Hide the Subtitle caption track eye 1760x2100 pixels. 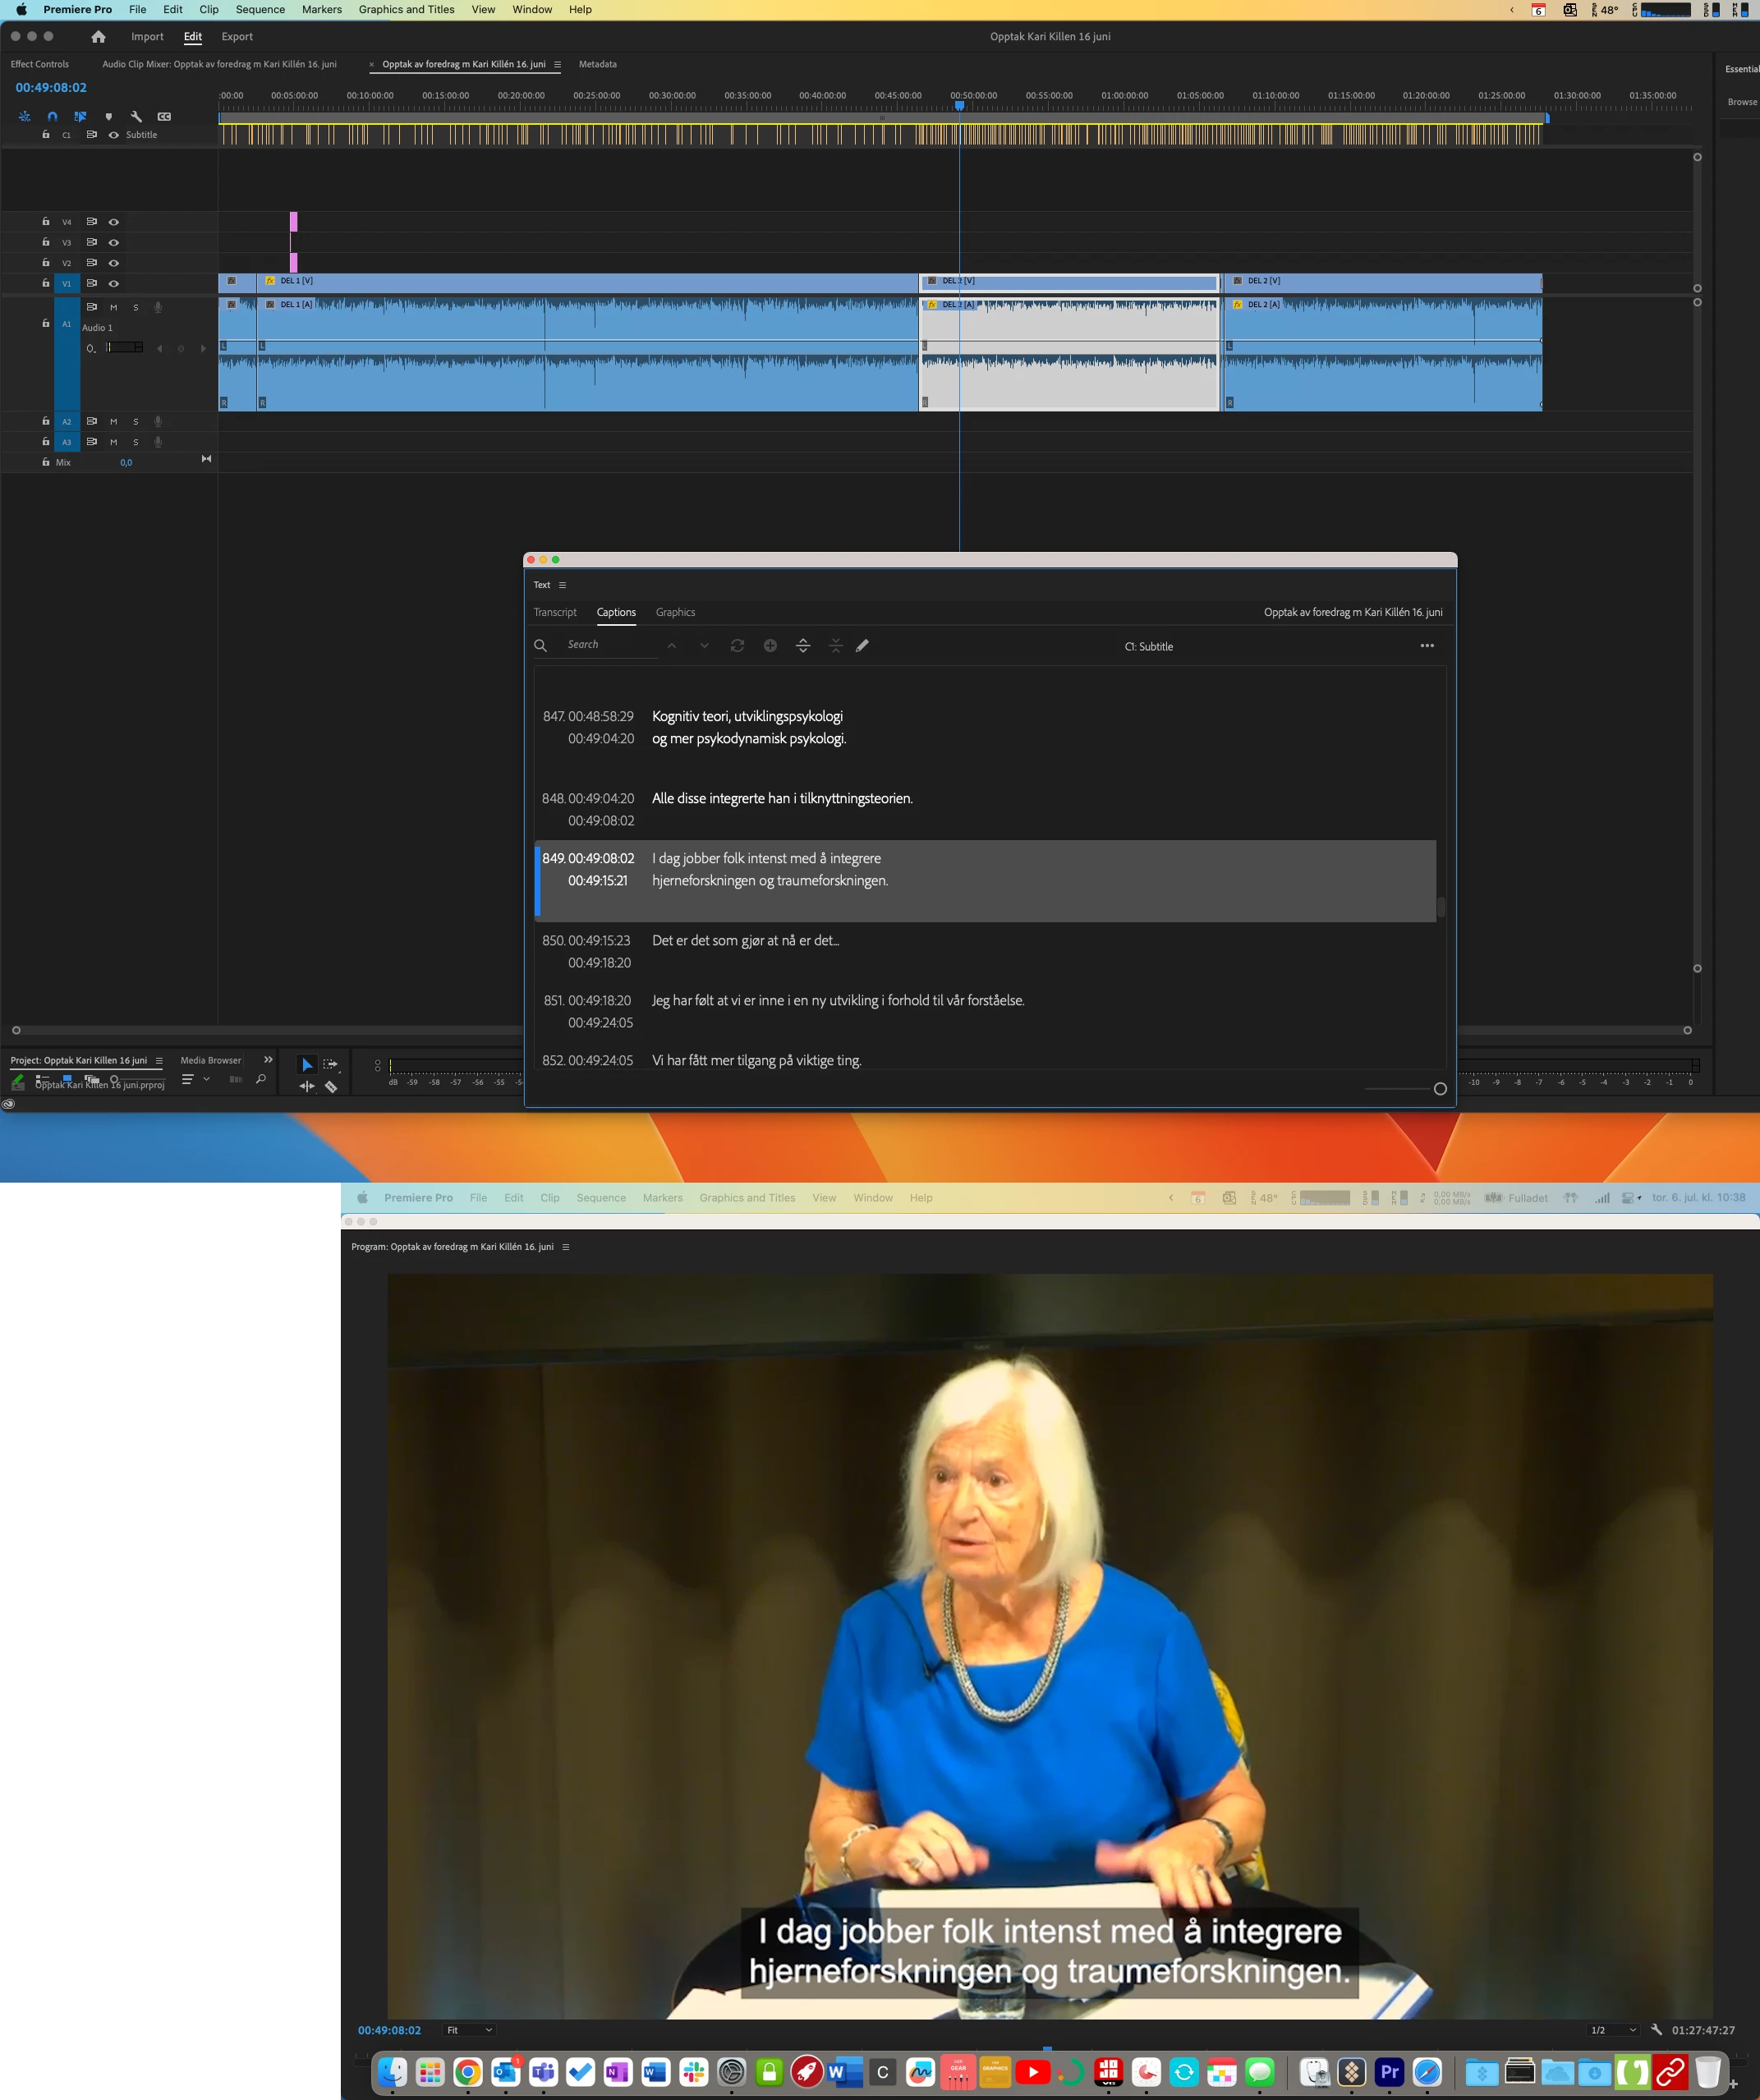point(113,135)
